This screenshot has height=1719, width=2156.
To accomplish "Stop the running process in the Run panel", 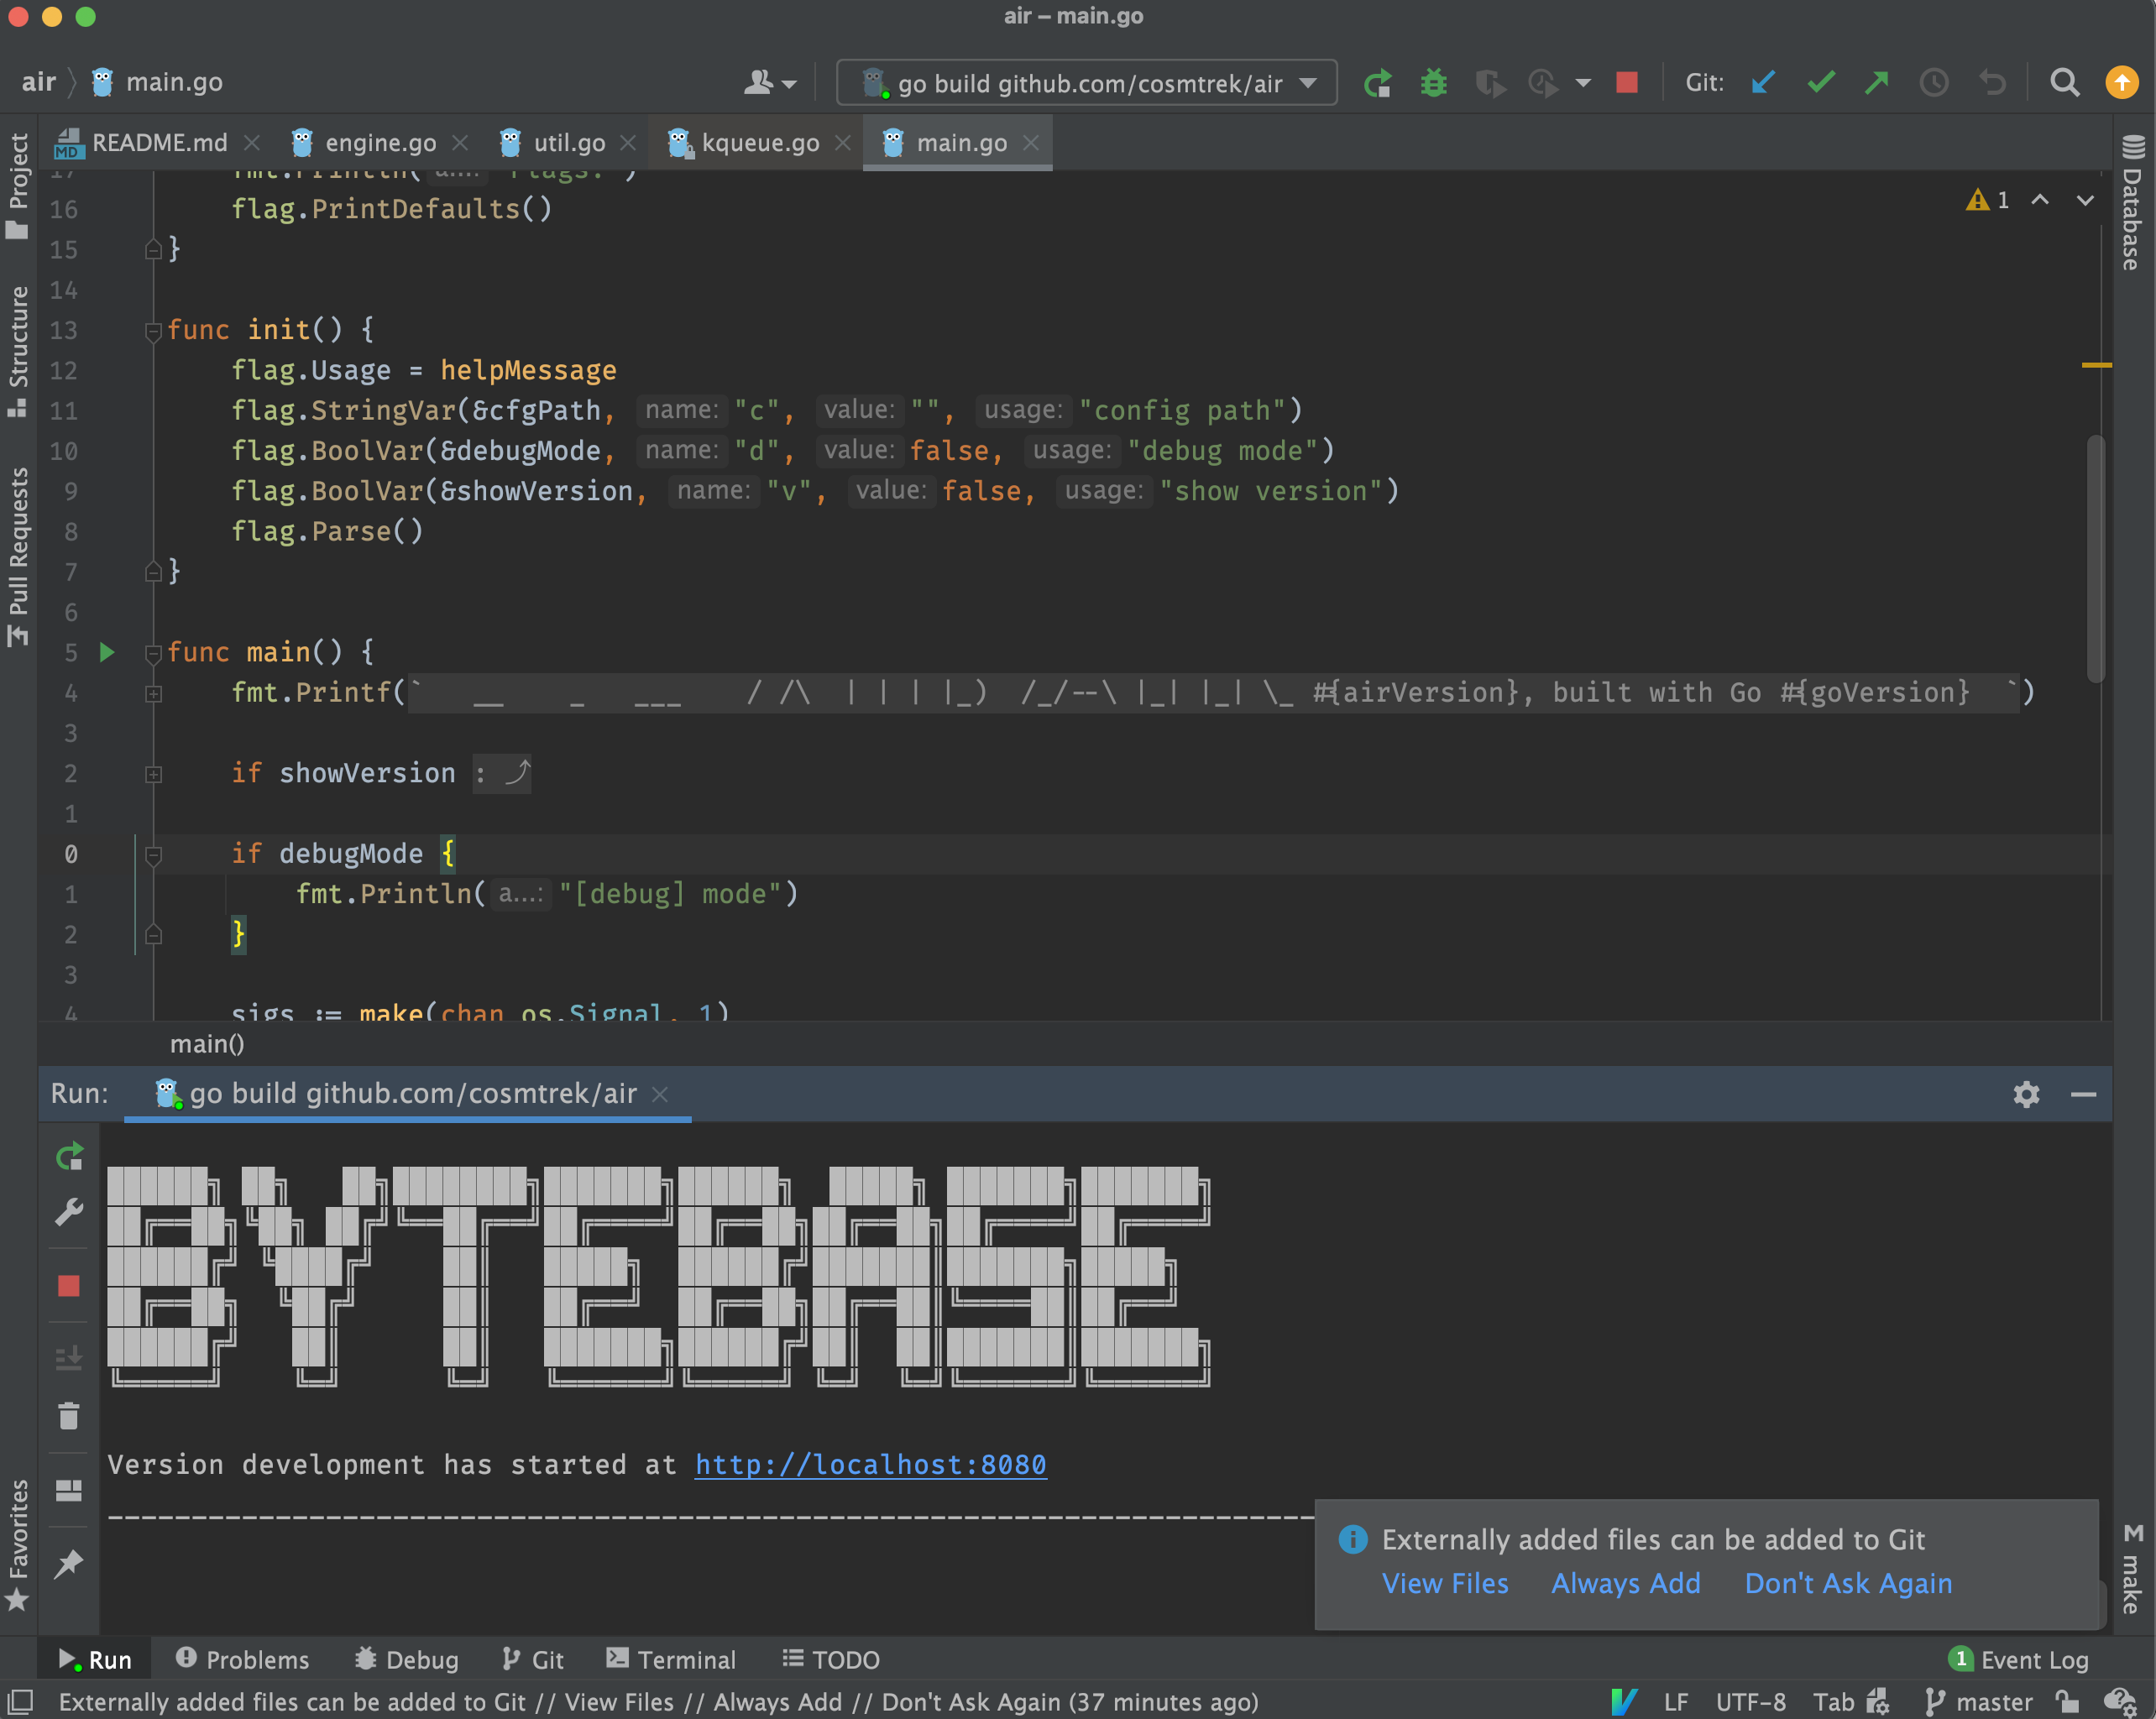I will pos(69,1285).
